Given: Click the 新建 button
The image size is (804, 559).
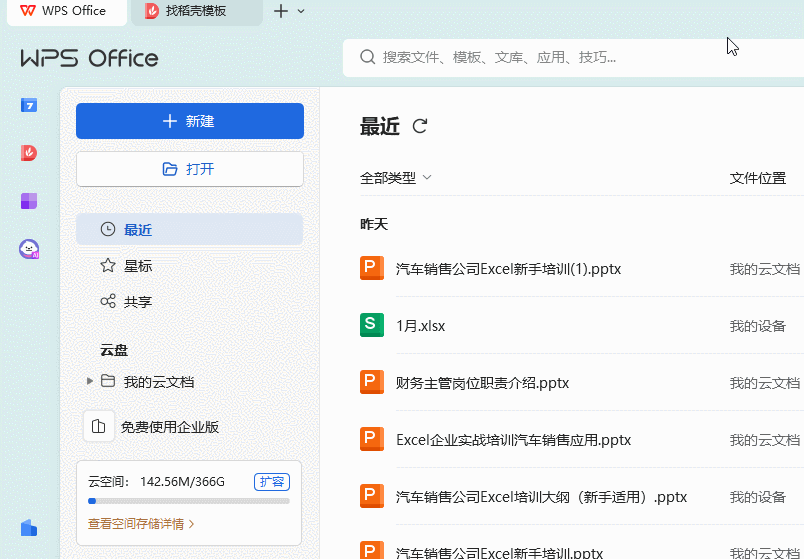Looking at the screenshot, I should point(190,121).
